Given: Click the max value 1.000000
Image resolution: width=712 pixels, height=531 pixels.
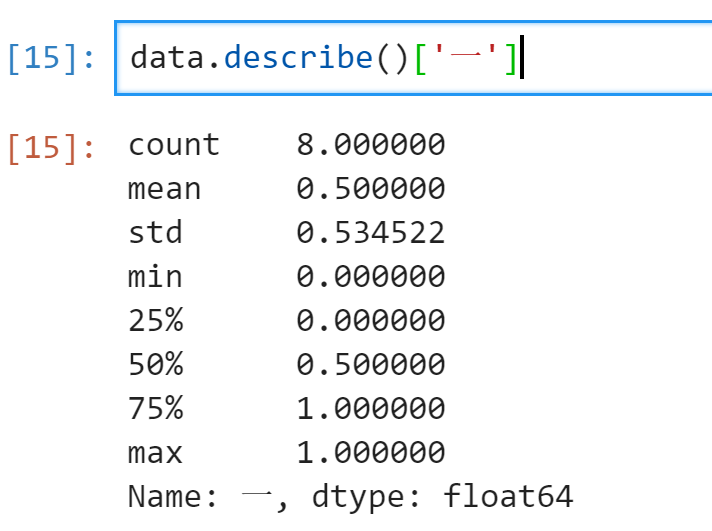Looking at the screenshot, I should pos(371,452).
